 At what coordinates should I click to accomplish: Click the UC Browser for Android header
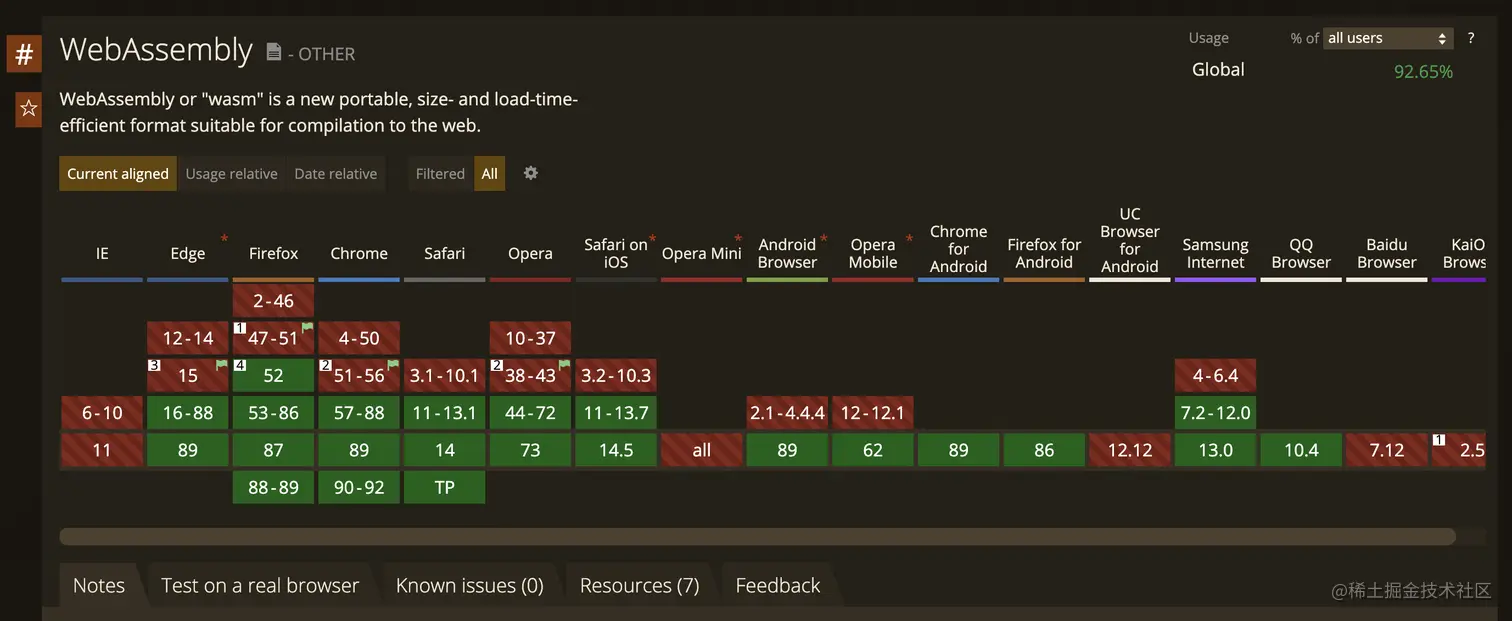tap(1130, 240)
